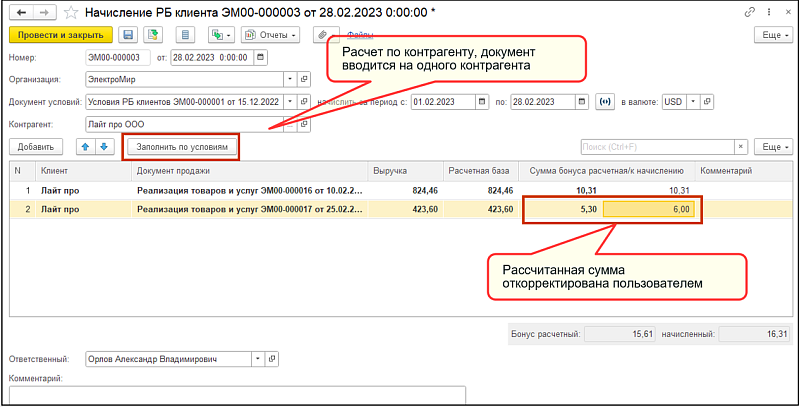Open the create-based-on dropdown icon

(221, 35)
